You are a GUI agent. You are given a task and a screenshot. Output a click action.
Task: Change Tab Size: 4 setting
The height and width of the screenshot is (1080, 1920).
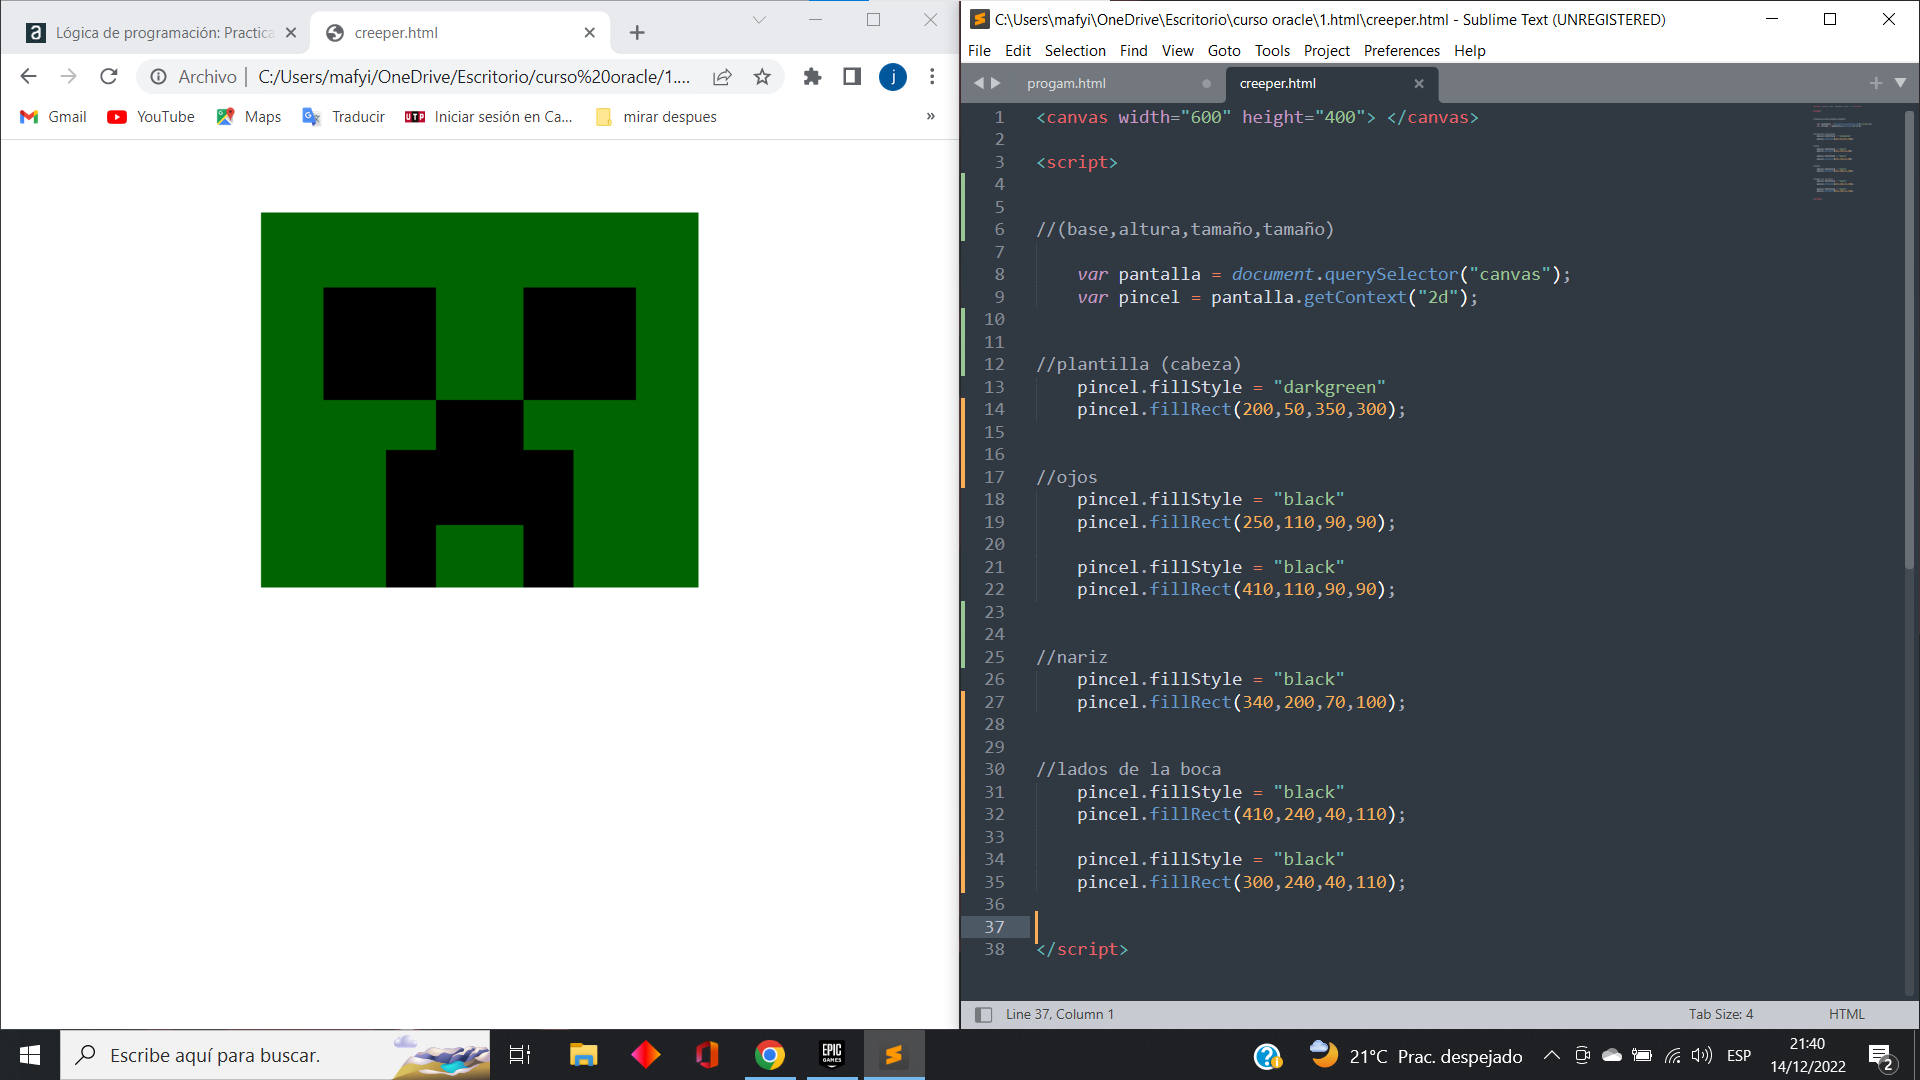pyautogui.click(x=1720, y=1015)
